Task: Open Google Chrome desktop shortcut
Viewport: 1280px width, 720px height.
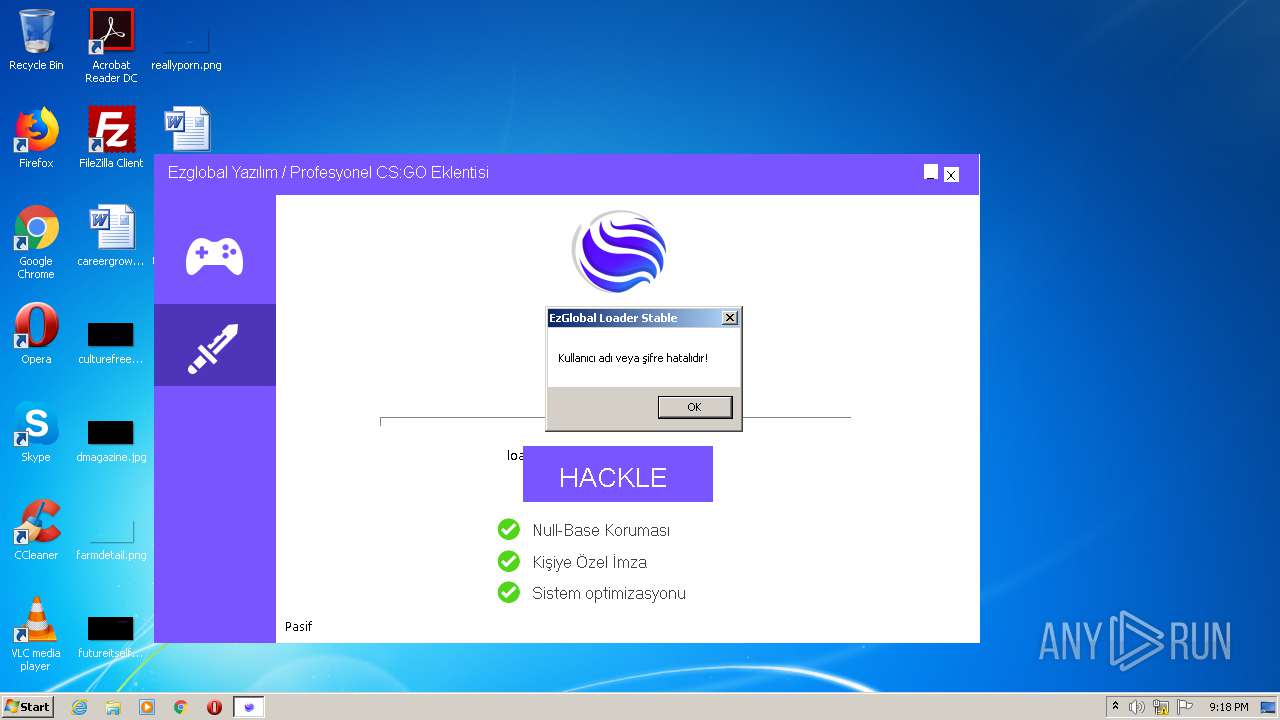Action: pos(36,242)
